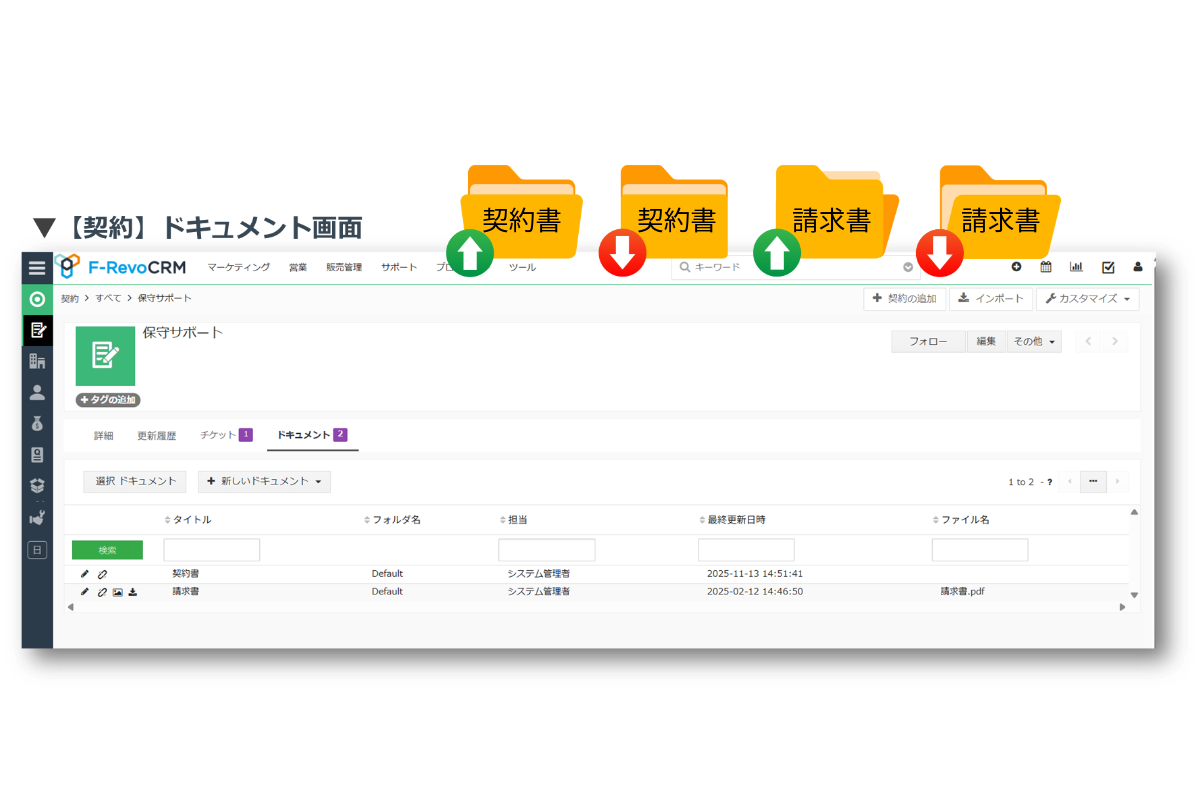Expand the その他 dropdown menu
Screen dimensions: 1200x800
1034,342
